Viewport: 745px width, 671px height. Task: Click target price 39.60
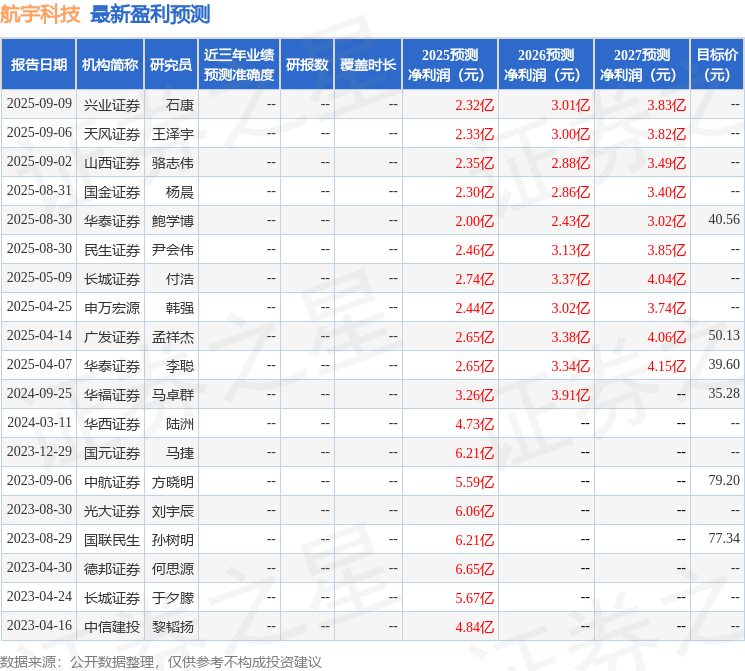[724, 364]
